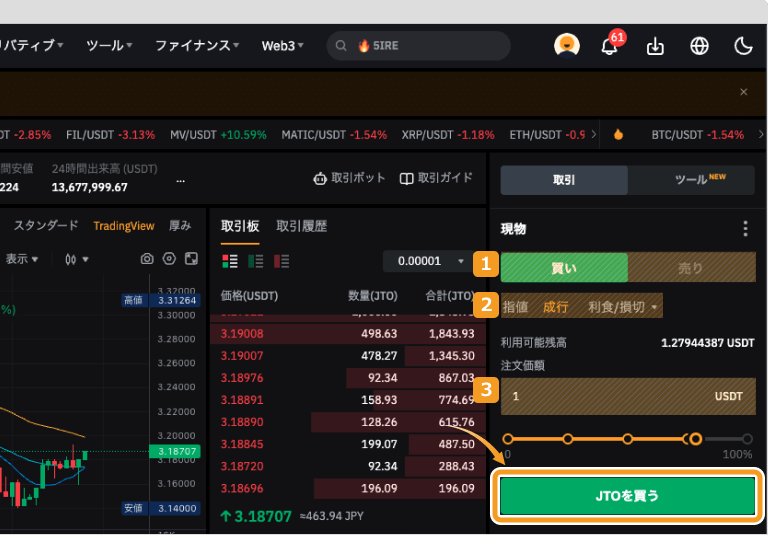Viewport: 768px width, 535px height.
Task: Click the JTOを買う button
Action: (x=627, y=496)
